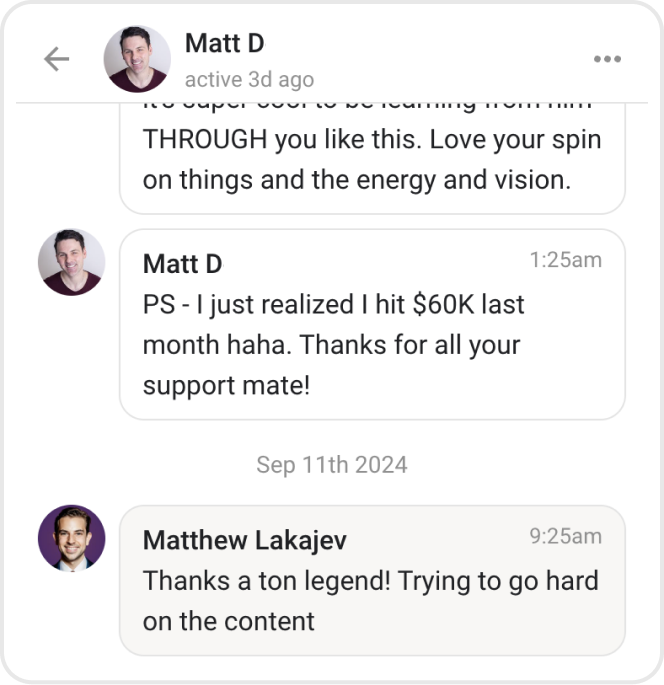Click Matt D's avatar beside the 1:25am message

tap(71, 262)
